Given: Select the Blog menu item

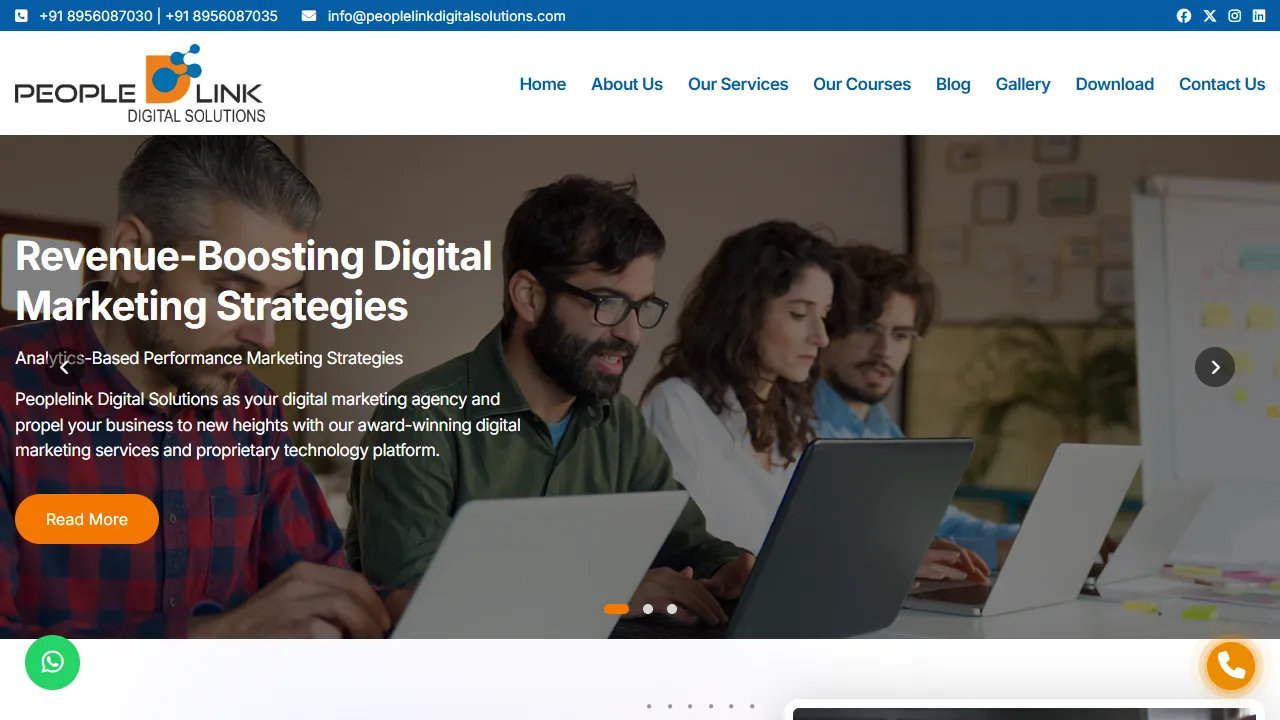Looking at the screenshot, I should [x=952, y=84].
